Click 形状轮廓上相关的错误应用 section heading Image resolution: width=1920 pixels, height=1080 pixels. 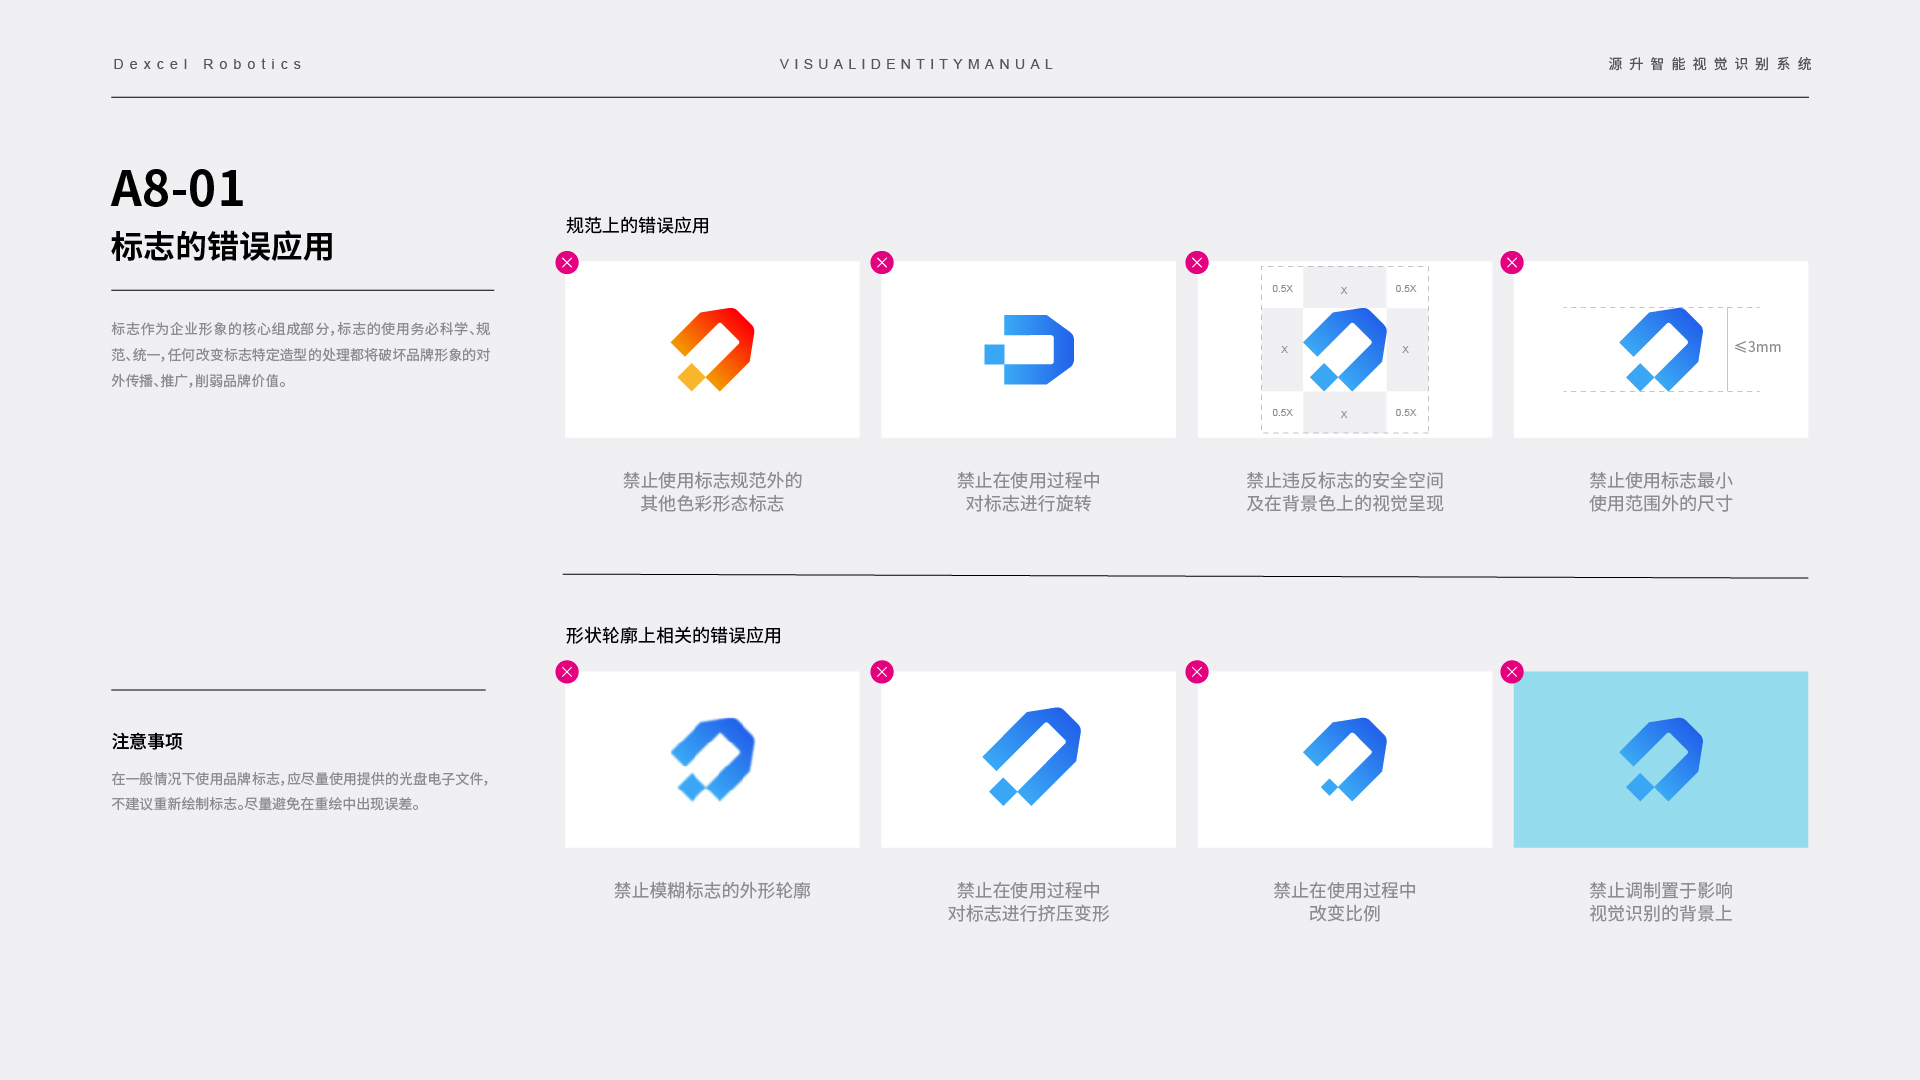tap(673, 636)
